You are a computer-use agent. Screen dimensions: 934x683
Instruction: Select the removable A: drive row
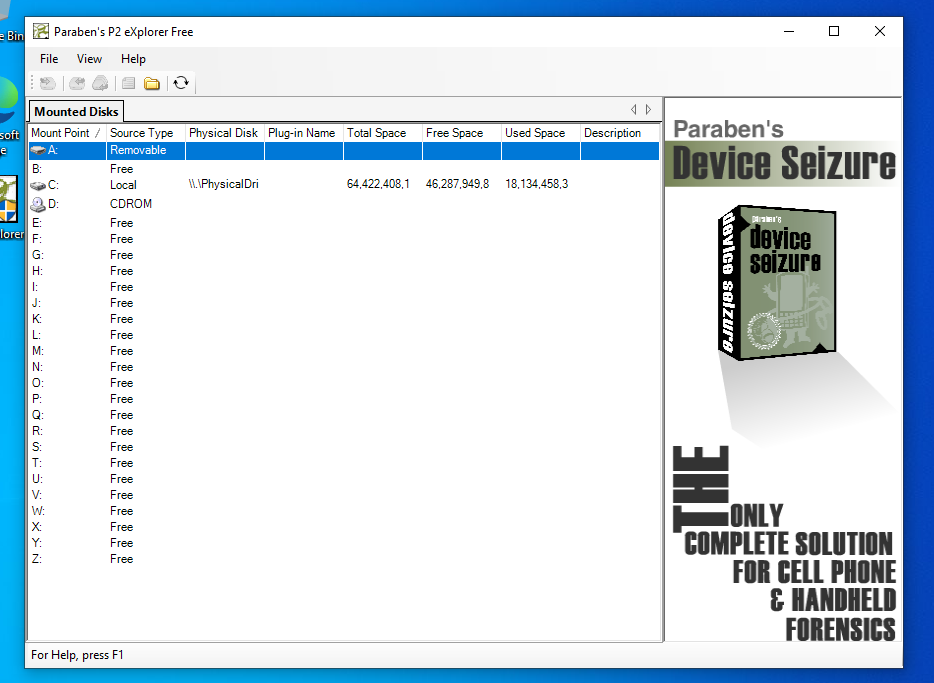coord(138,150)
